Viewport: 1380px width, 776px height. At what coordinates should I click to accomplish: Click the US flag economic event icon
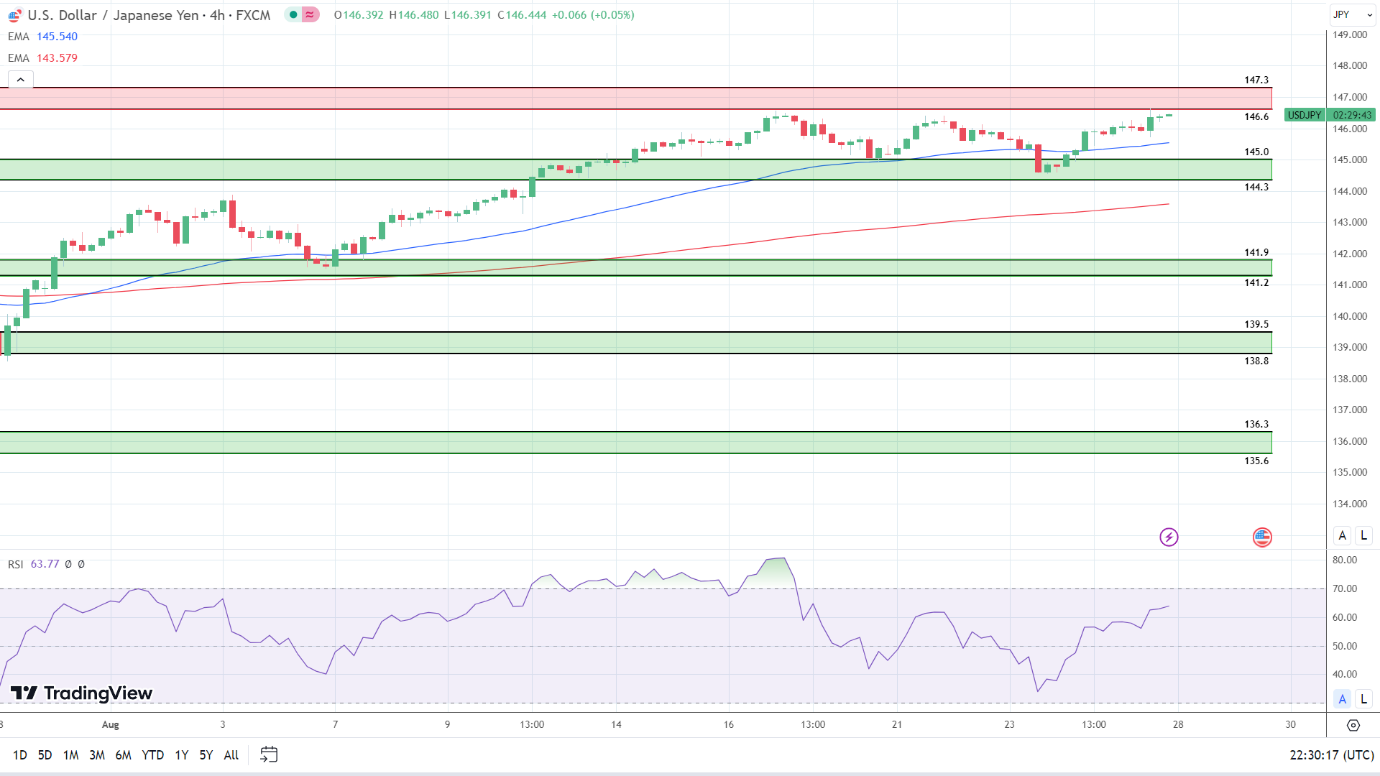[x=1262, y=537]
